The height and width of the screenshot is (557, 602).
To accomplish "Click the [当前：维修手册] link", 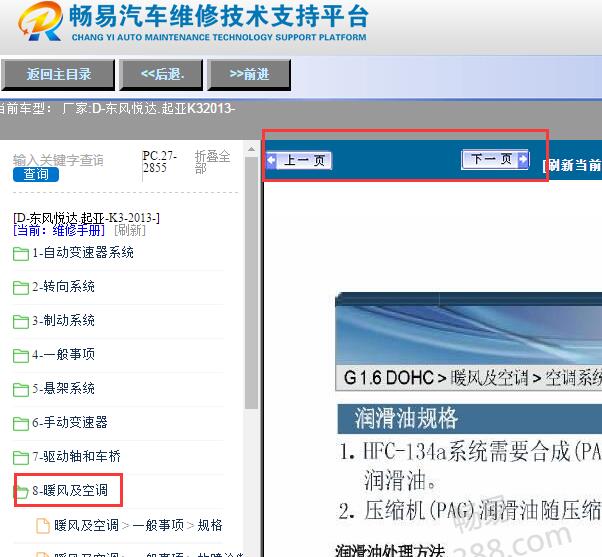I will (x=59, y=230).
